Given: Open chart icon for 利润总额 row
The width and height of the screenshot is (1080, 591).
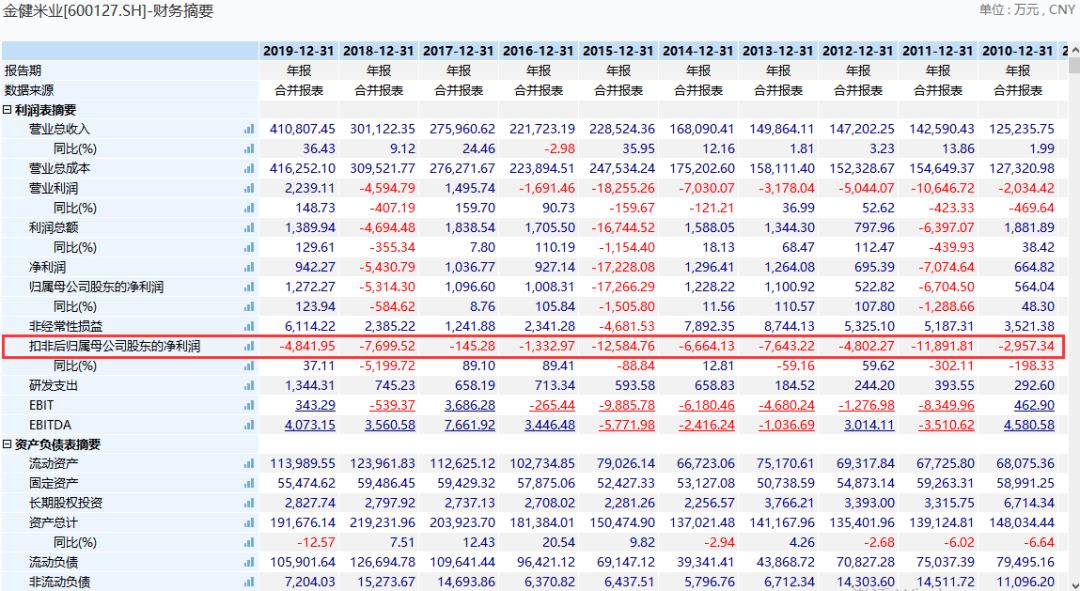Looking at the screenshot, I should point(249,227).
